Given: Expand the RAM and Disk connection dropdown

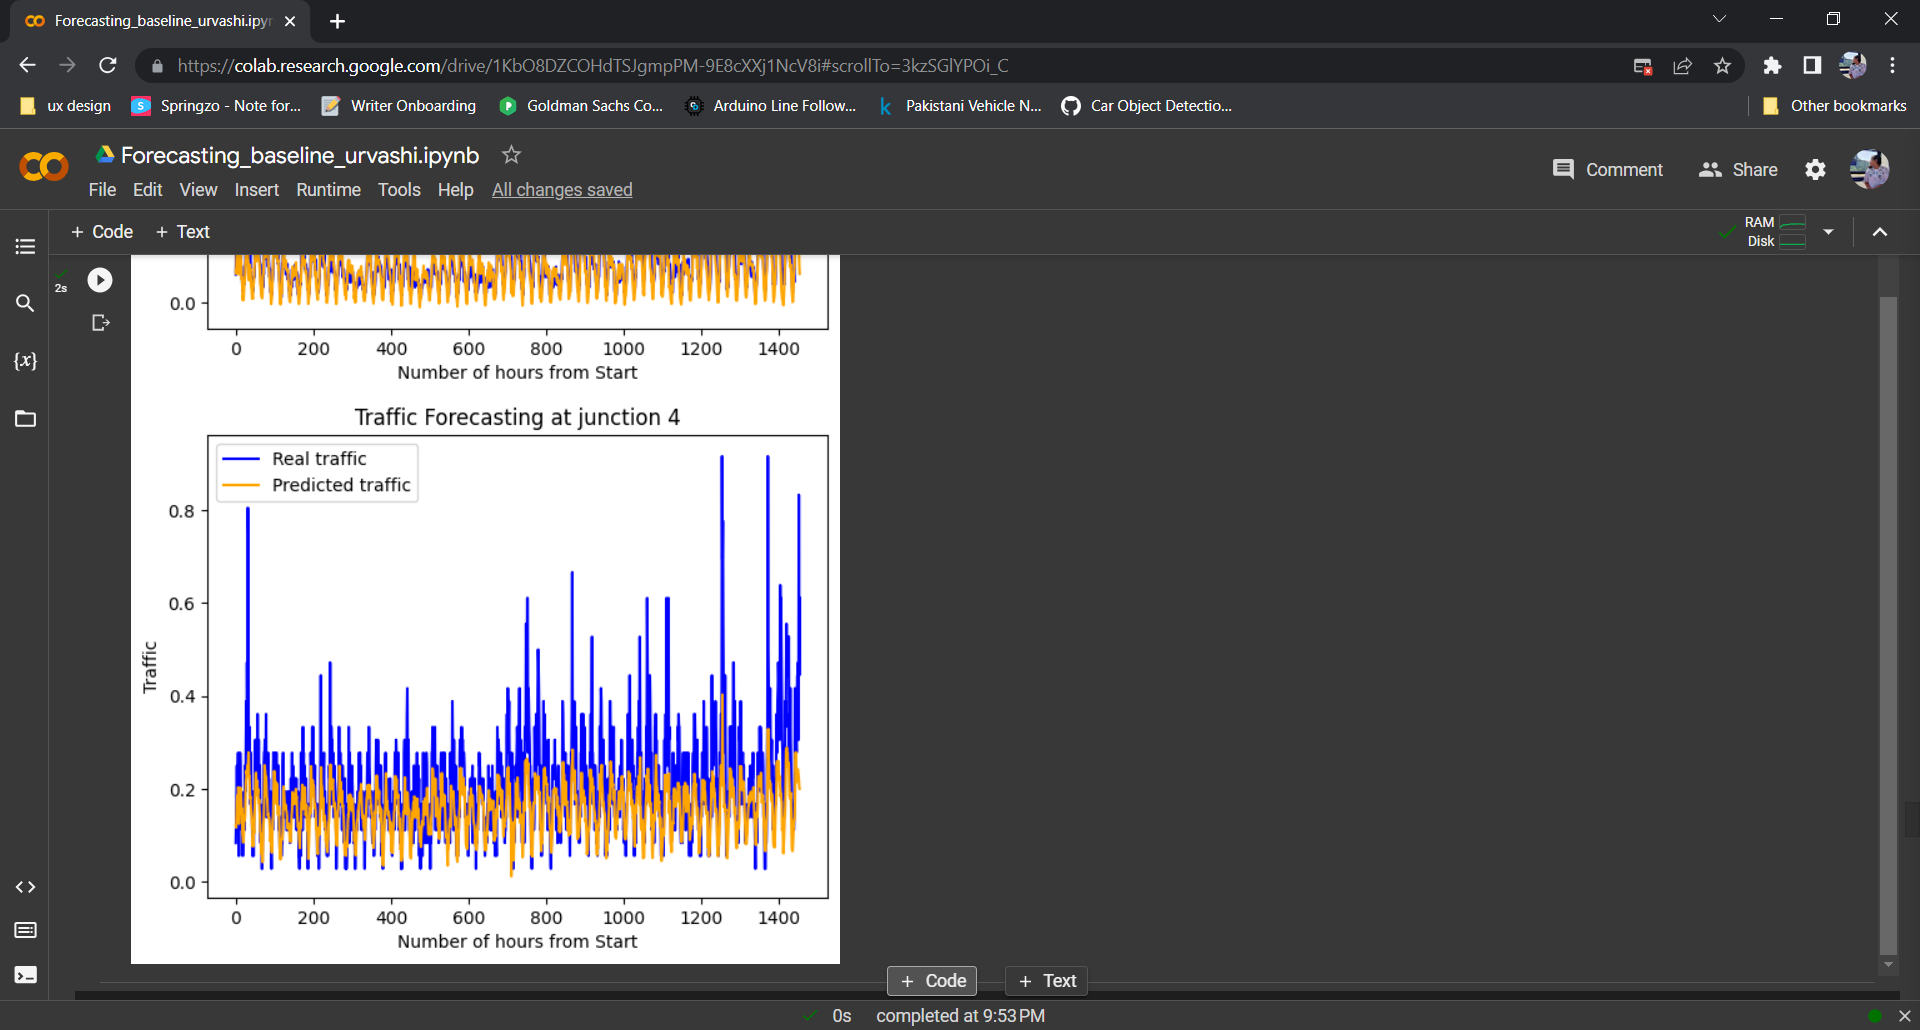Looking at the screenshot, I should pyautogui.click(x=1828, y=232).
